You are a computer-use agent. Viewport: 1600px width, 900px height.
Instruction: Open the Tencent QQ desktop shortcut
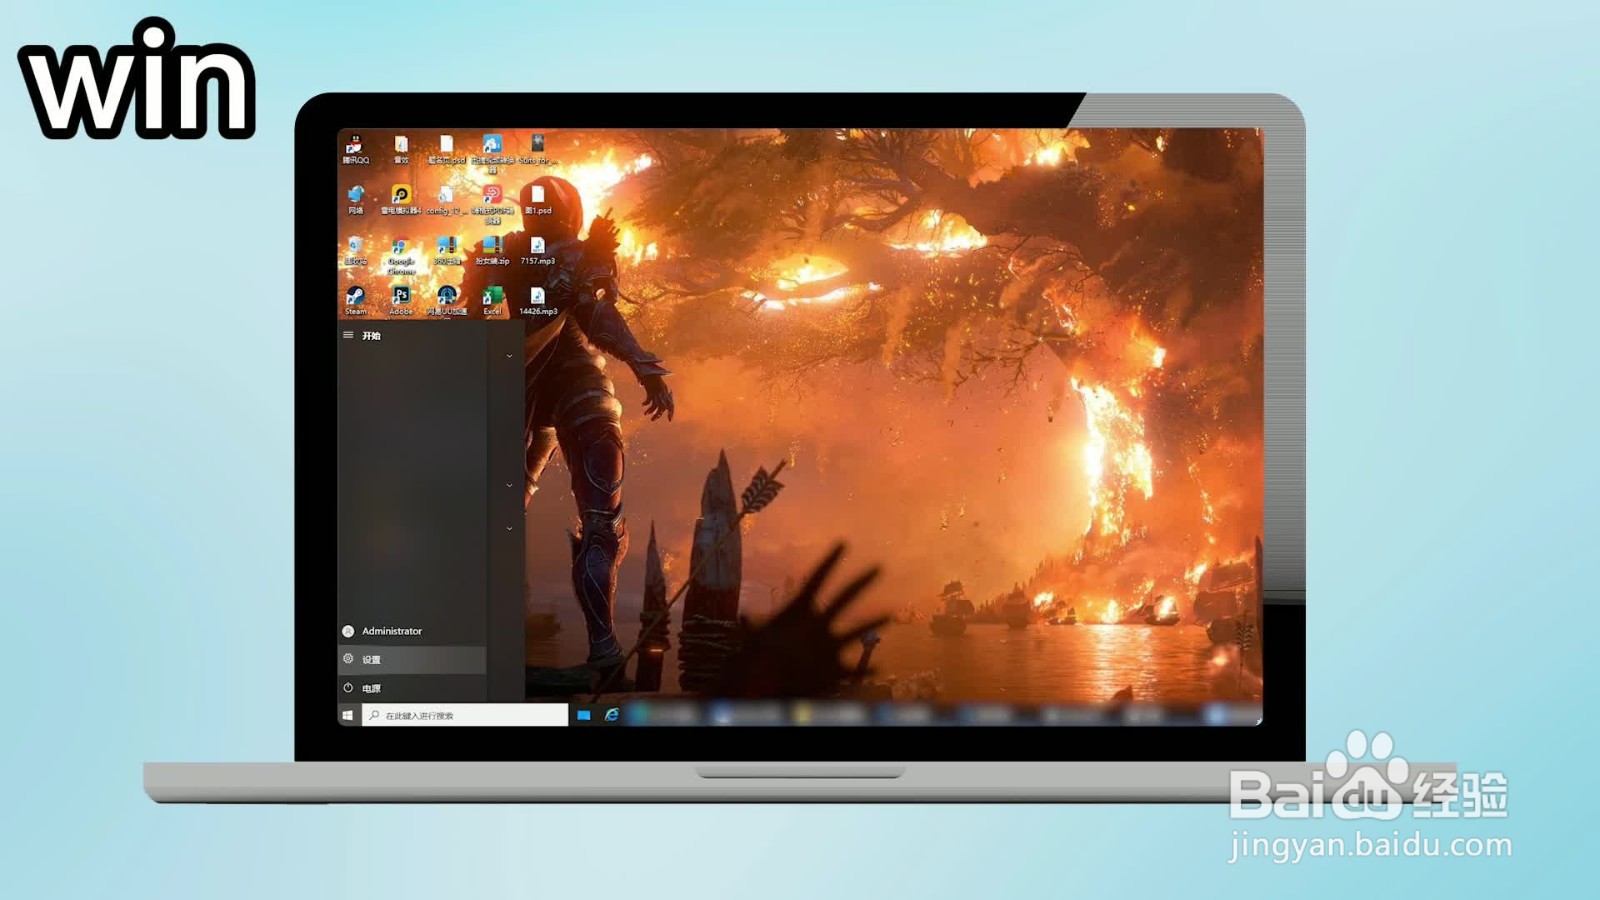point(355,150)
